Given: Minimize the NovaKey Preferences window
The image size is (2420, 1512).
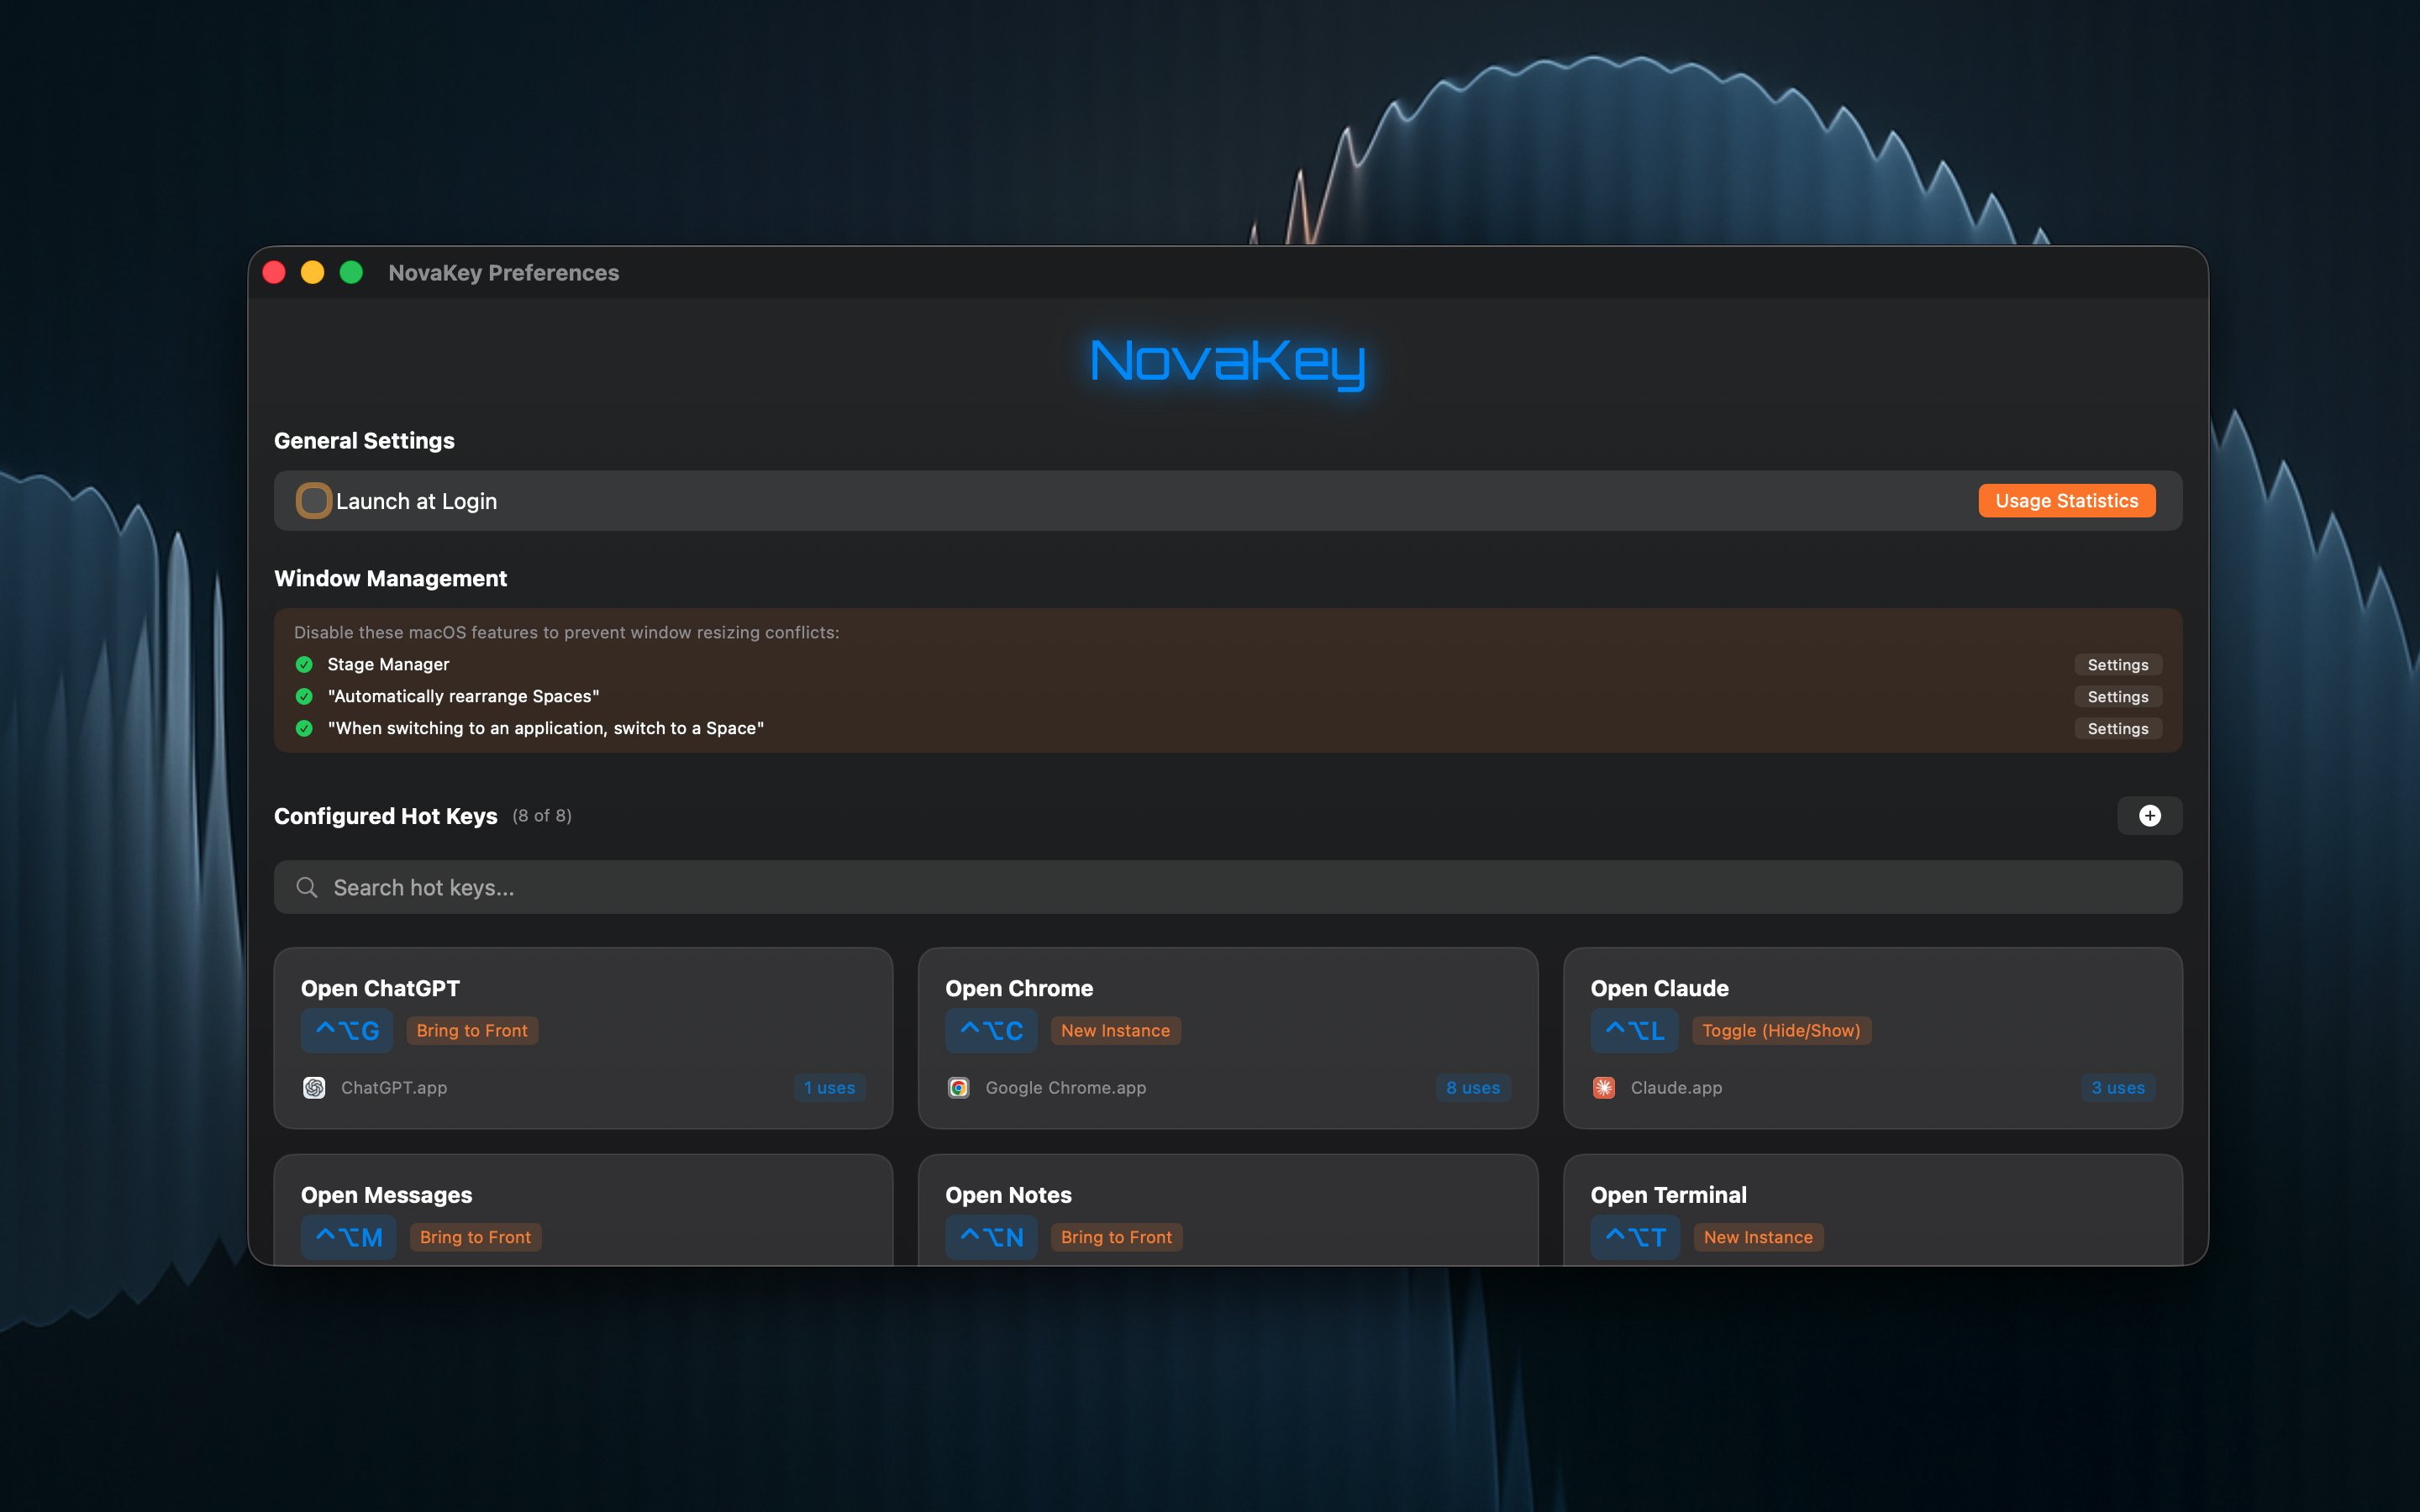Looking at the screenshot, I should click(312, 273).
